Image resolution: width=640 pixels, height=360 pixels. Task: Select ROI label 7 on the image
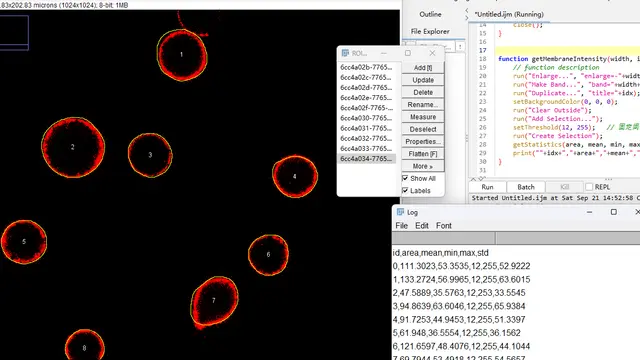point(213,300)
